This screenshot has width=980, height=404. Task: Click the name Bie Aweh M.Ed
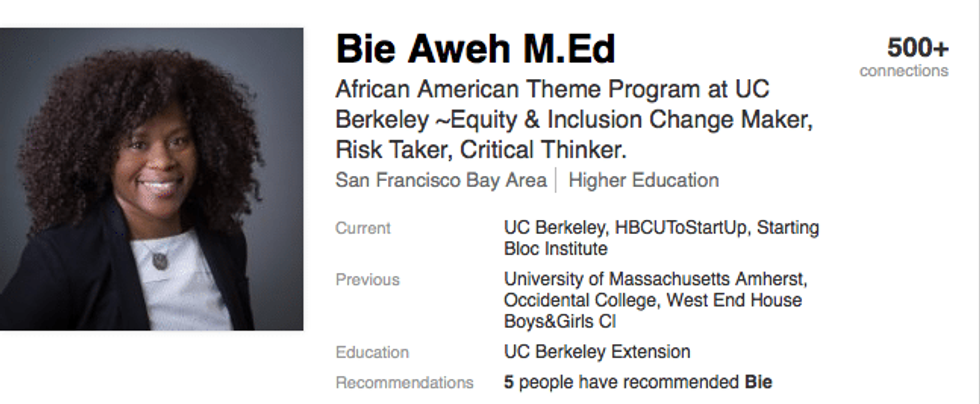[x=475, y=48]
